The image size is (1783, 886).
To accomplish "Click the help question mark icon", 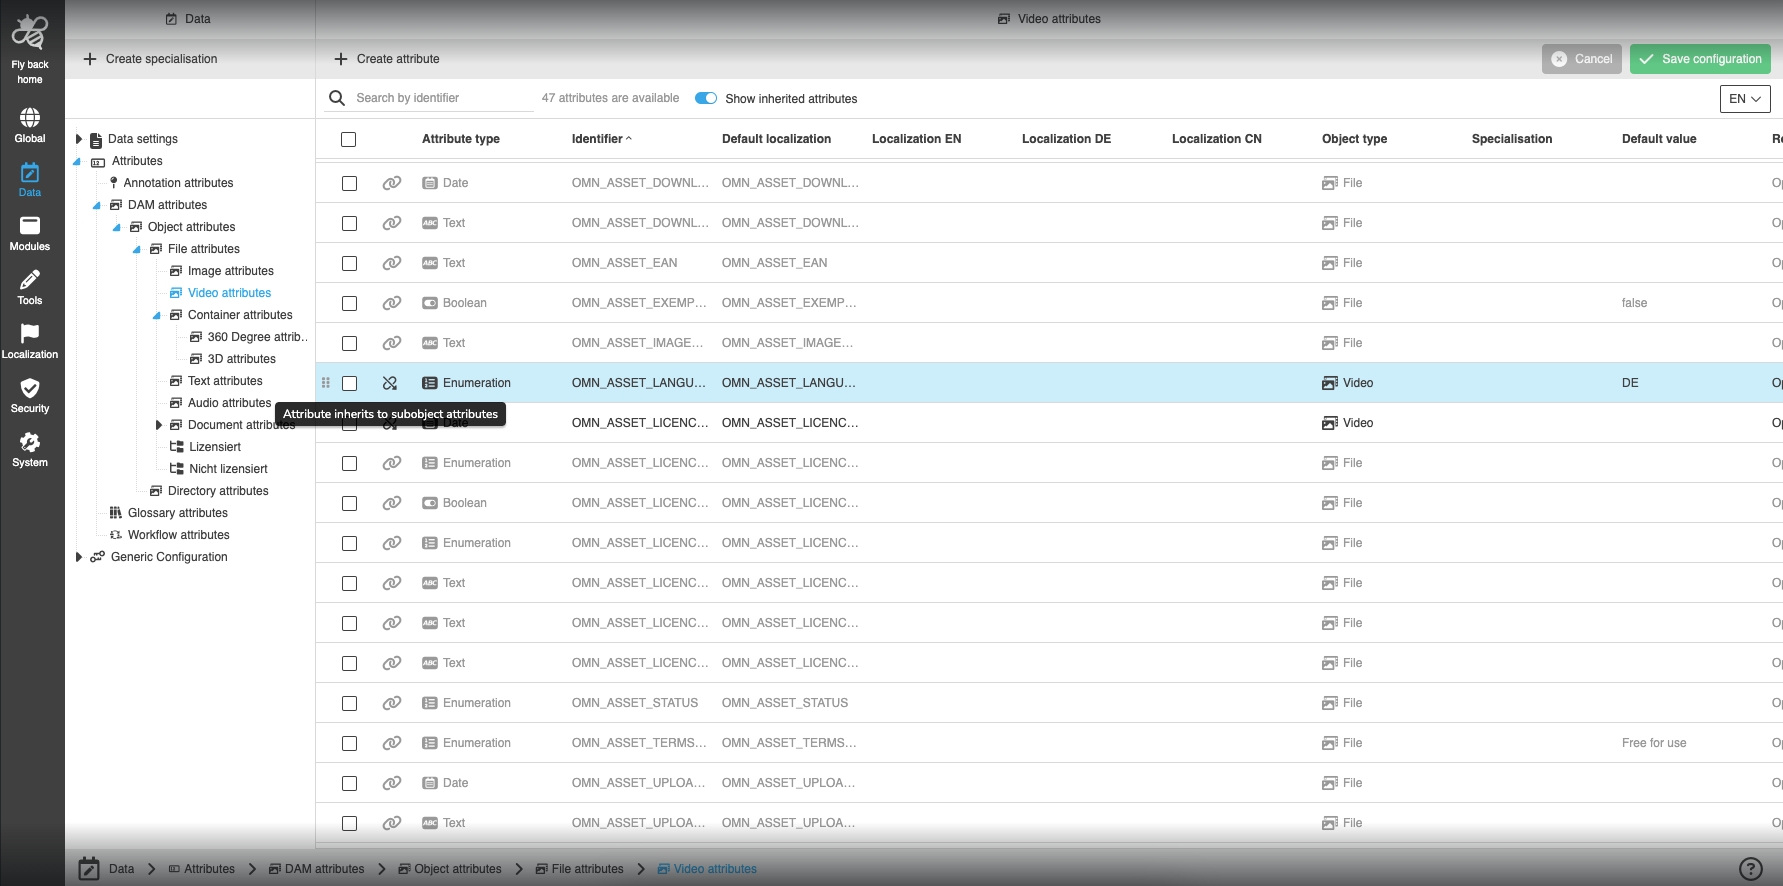I will coord(1750,869).
